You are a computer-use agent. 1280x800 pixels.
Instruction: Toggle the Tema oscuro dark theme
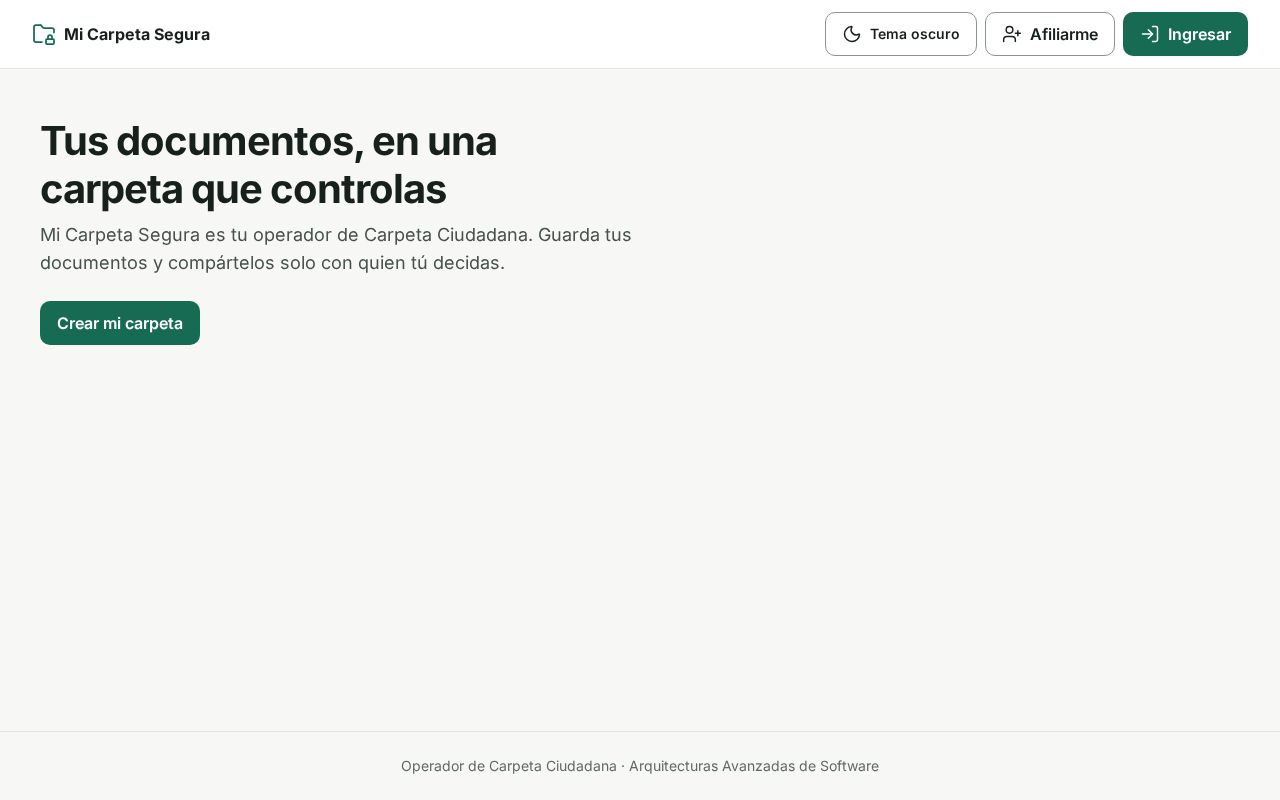[901, 34]
